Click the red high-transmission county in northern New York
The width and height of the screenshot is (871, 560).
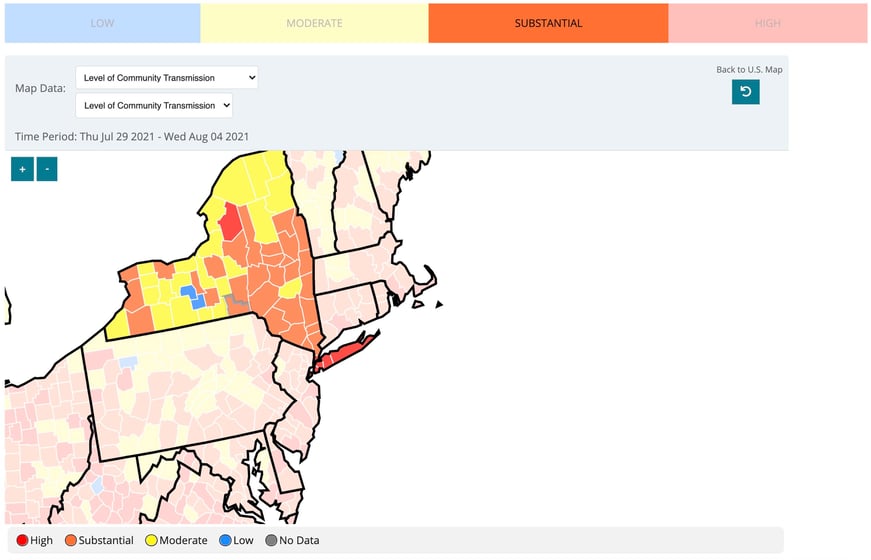(229, 222)
